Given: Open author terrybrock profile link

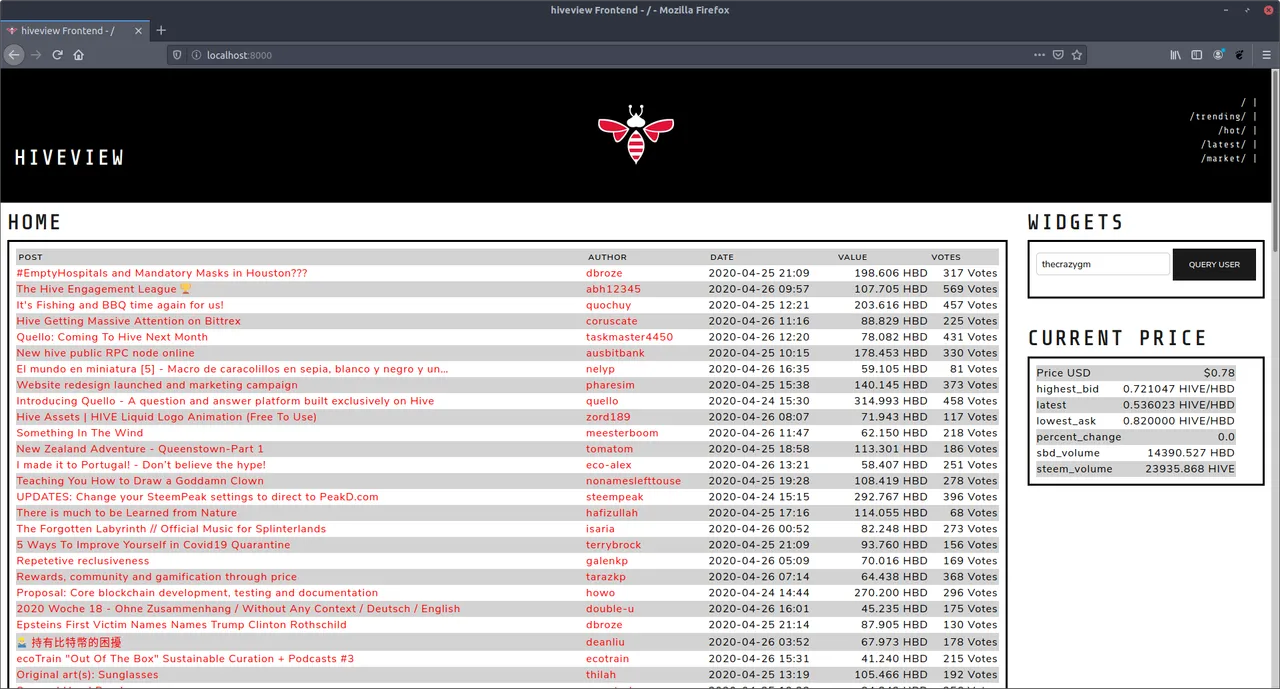Looking at the screenshot, I should click(x=616, y=545).
